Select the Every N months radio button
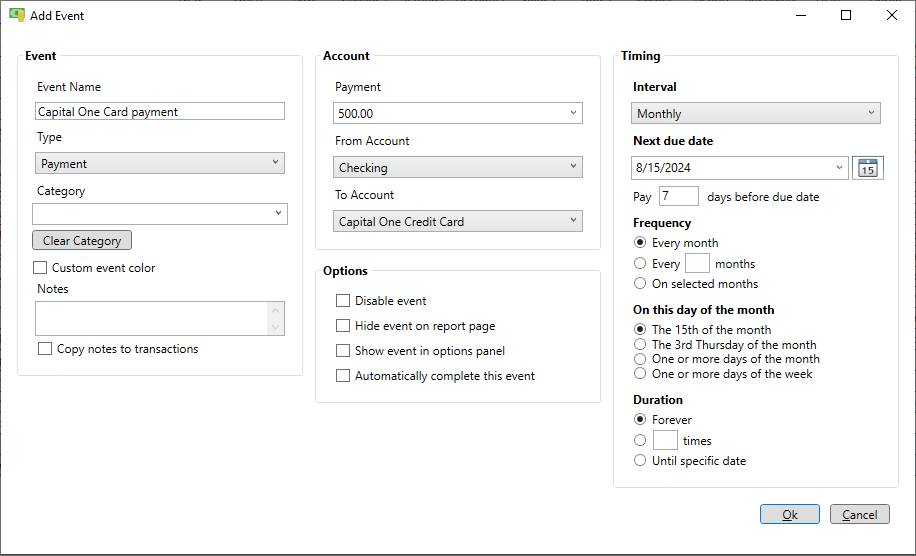Image resolution: width=916 pixels, height=556 pixels. coord(640,263)
